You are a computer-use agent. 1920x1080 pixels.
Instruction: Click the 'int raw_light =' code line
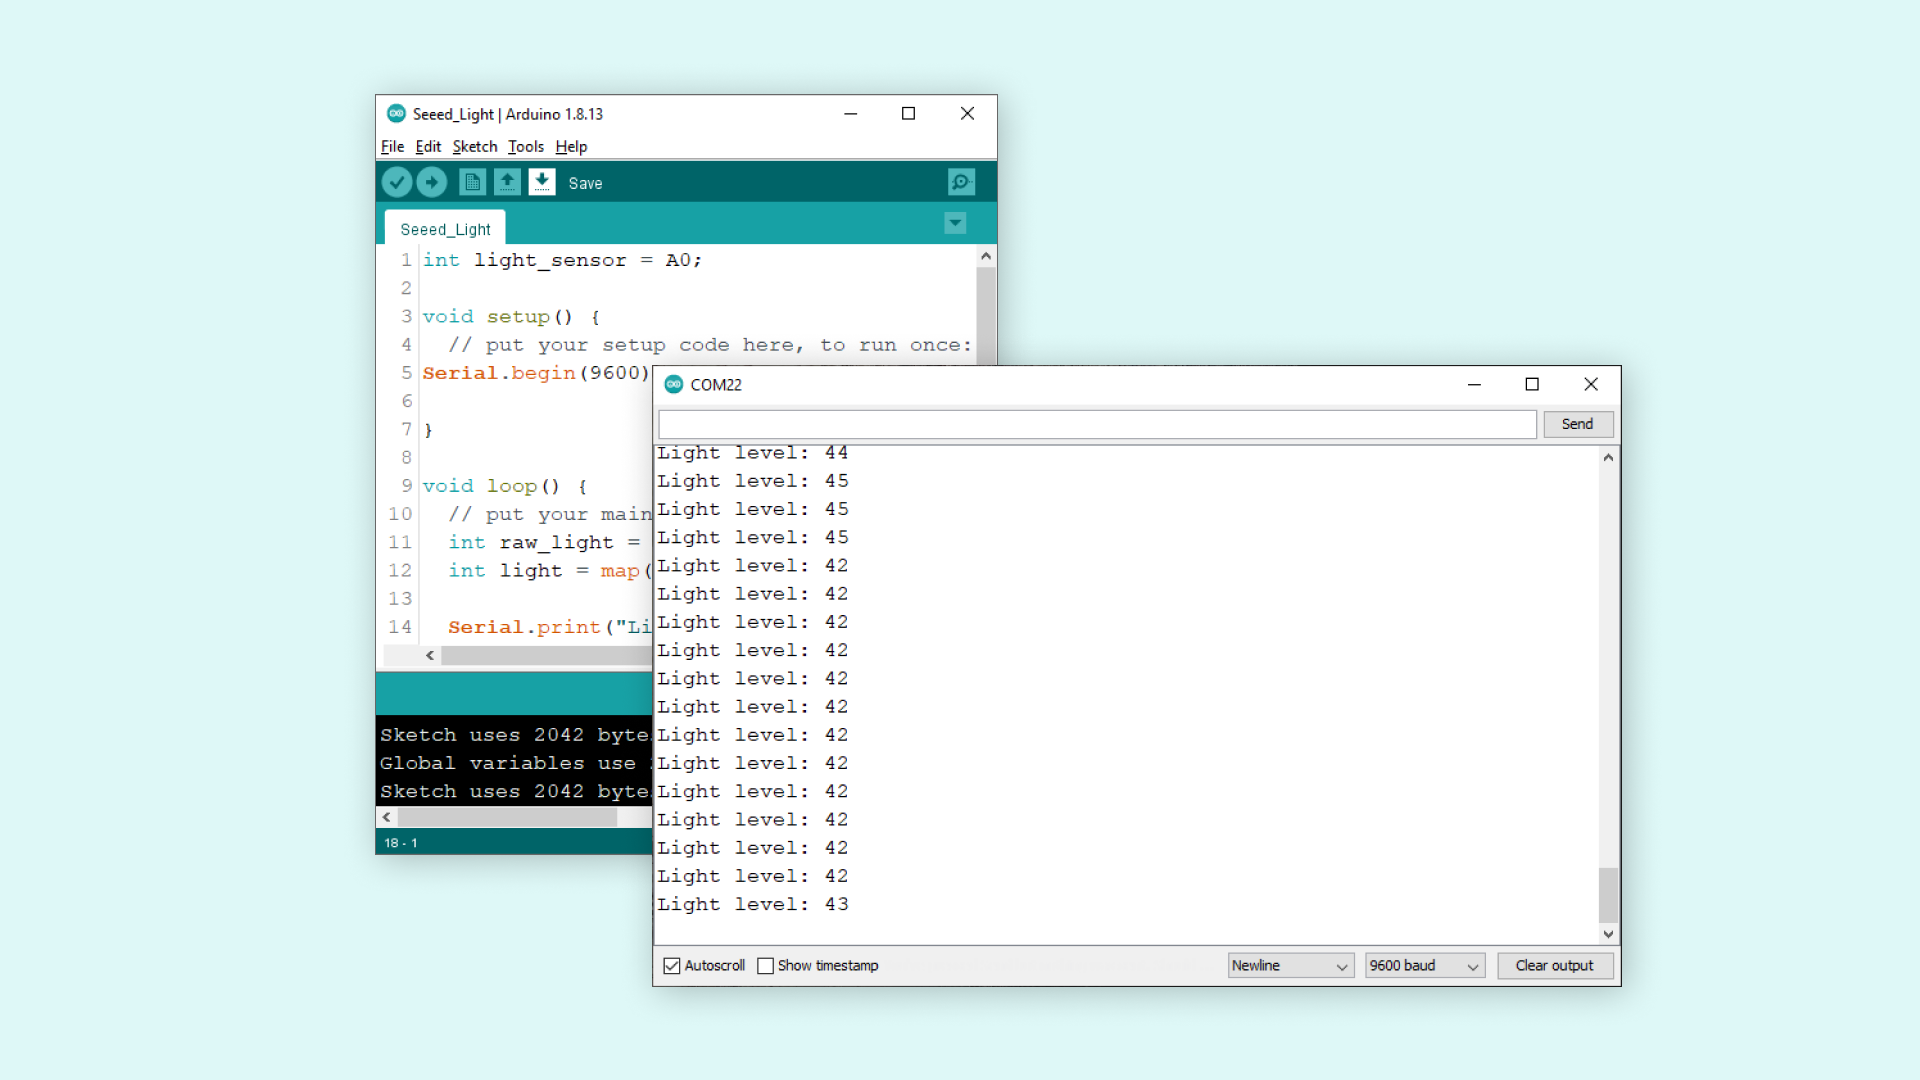pos(544,542)
